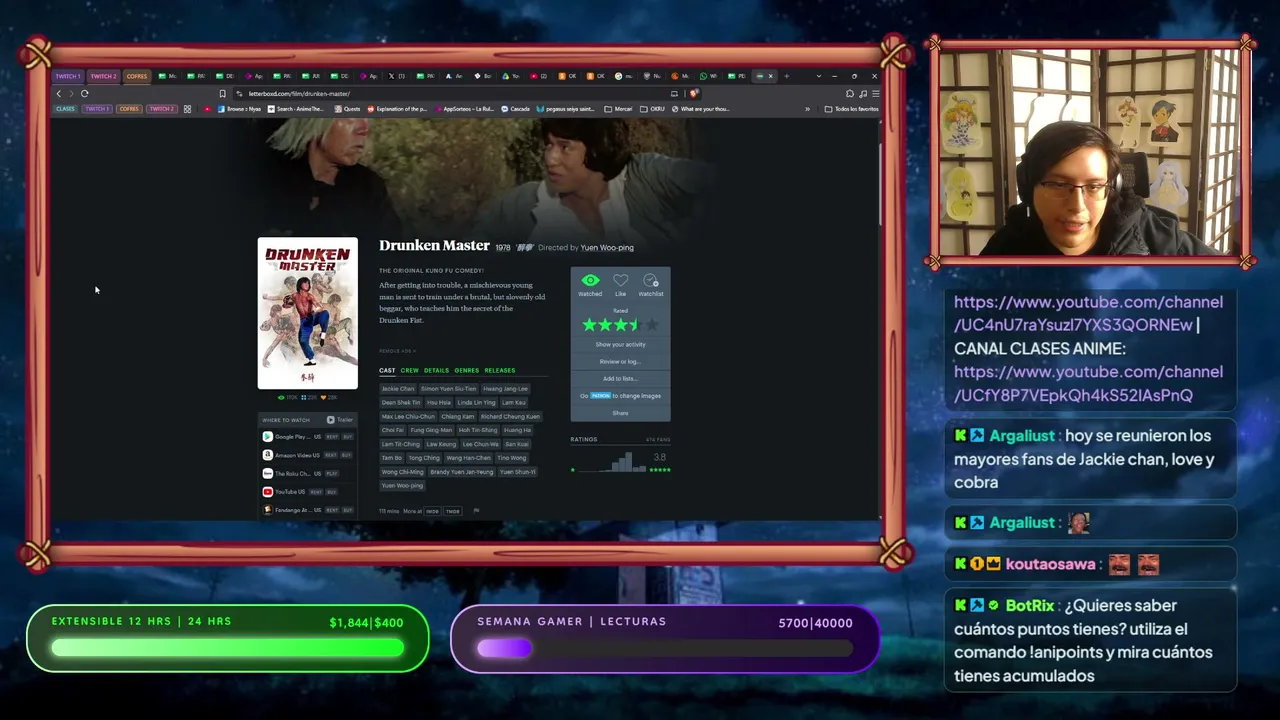Click Share in the actions panel
1280x720 pixels.
(620, 413)
